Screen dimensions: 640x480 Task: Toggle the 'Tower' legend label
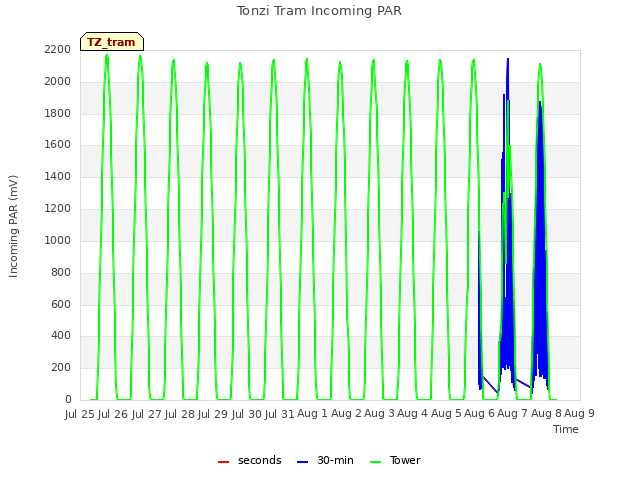point(405,460)
